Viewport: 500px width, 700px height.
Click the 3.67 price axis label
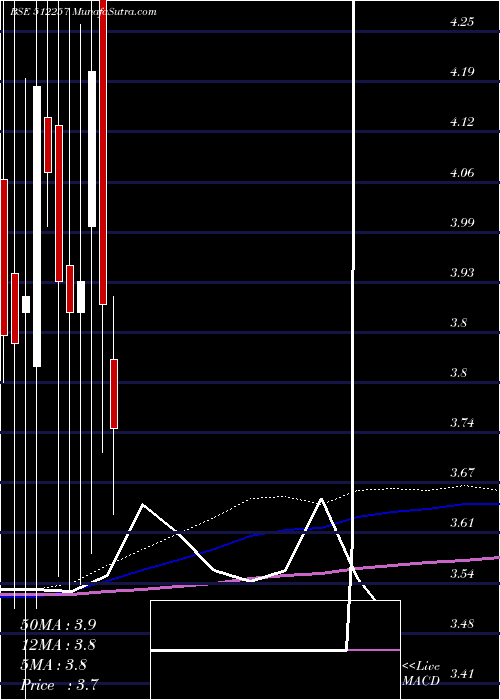pos(462,473)
